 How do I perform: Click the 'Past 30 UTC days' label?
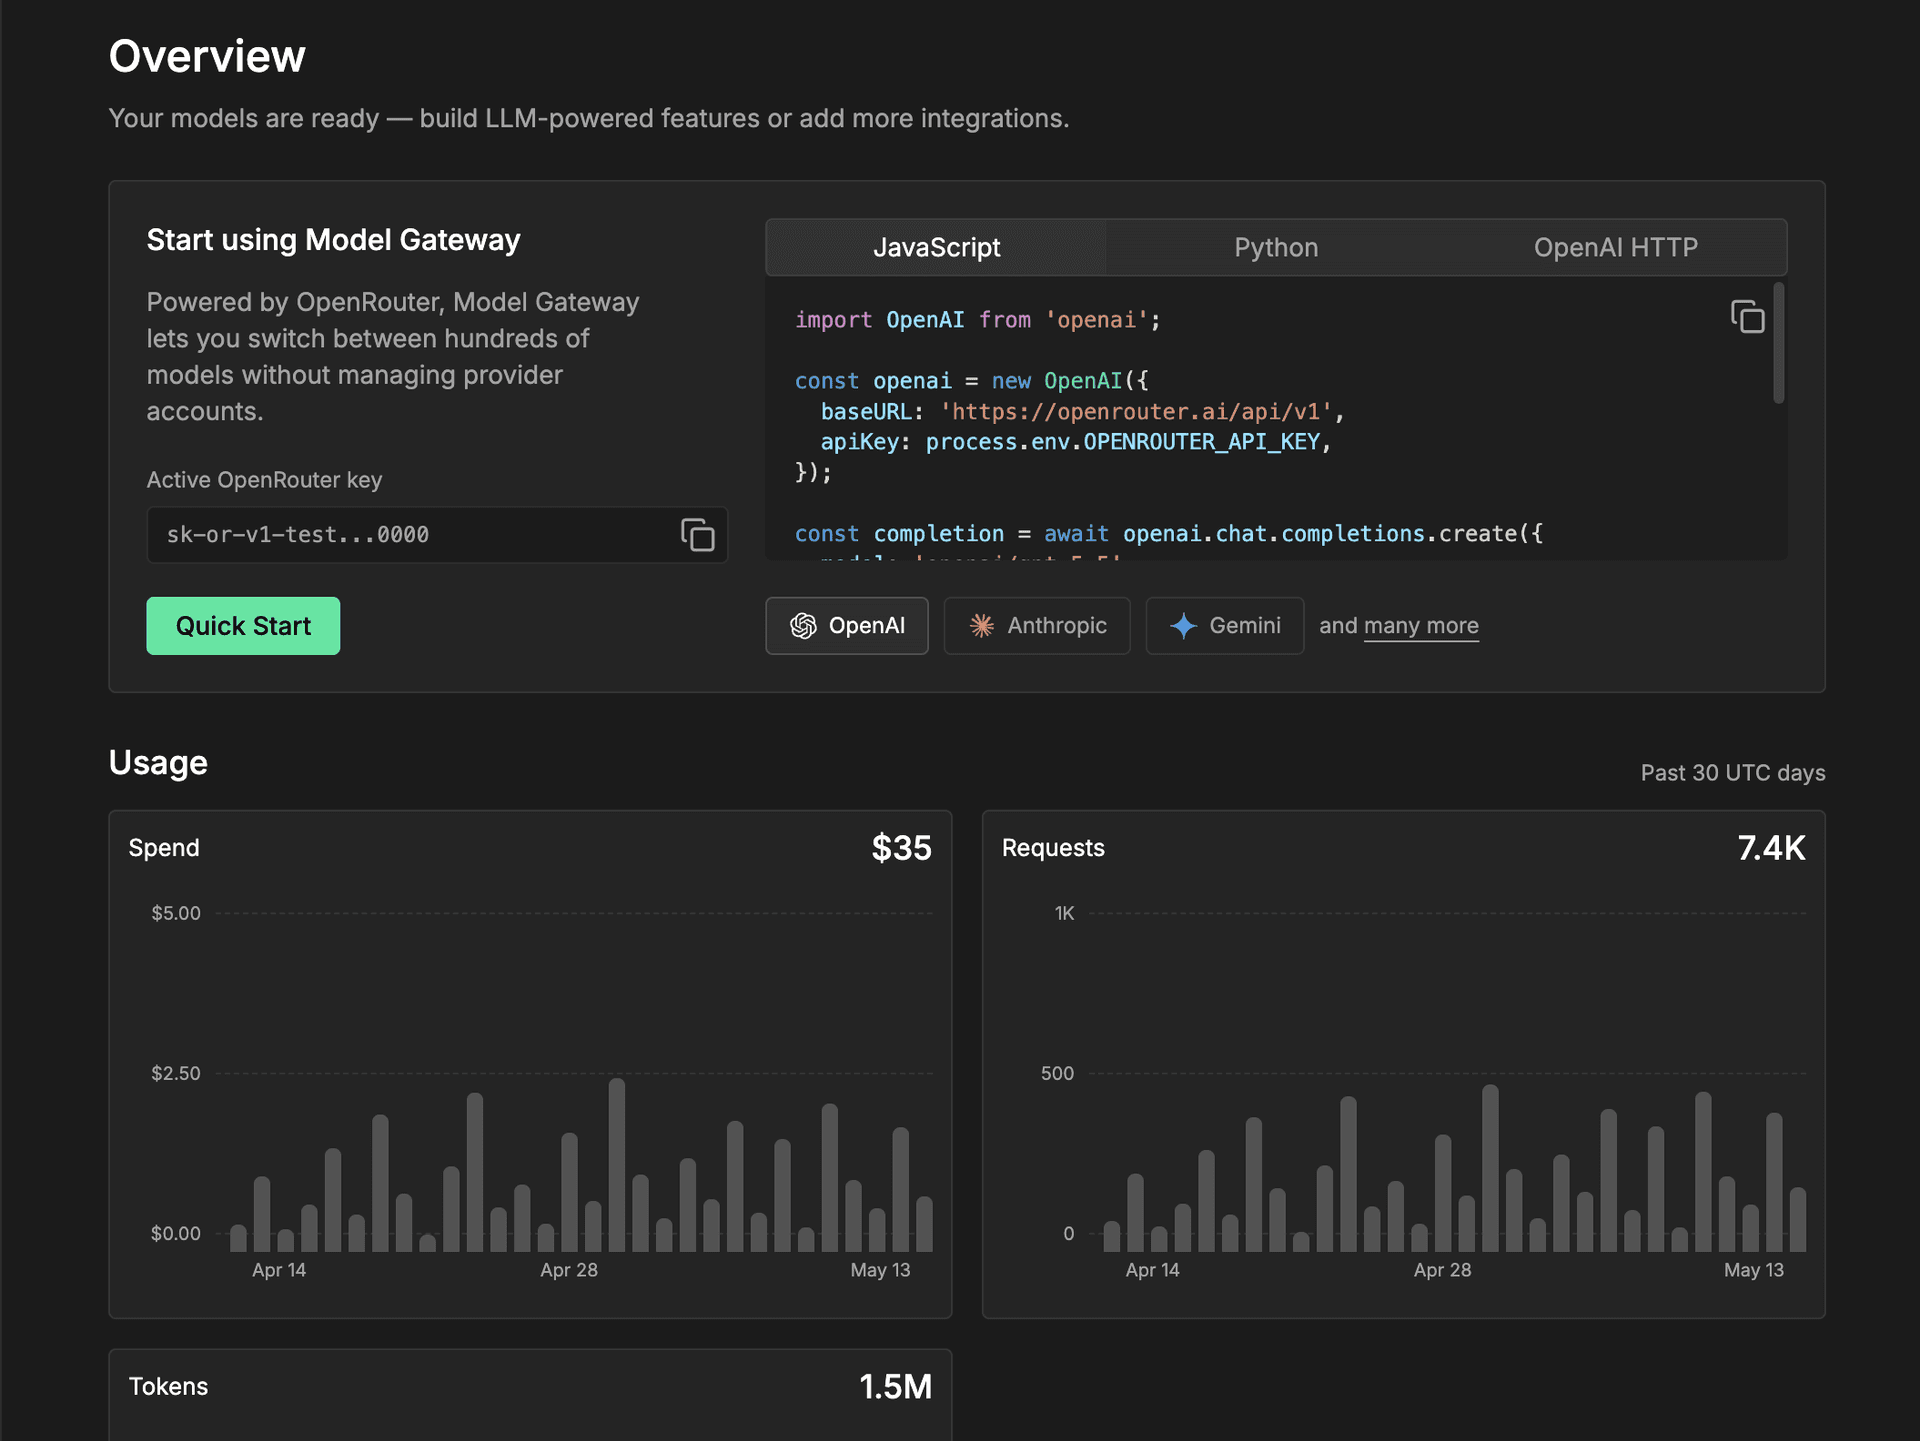pos(1733,773)
